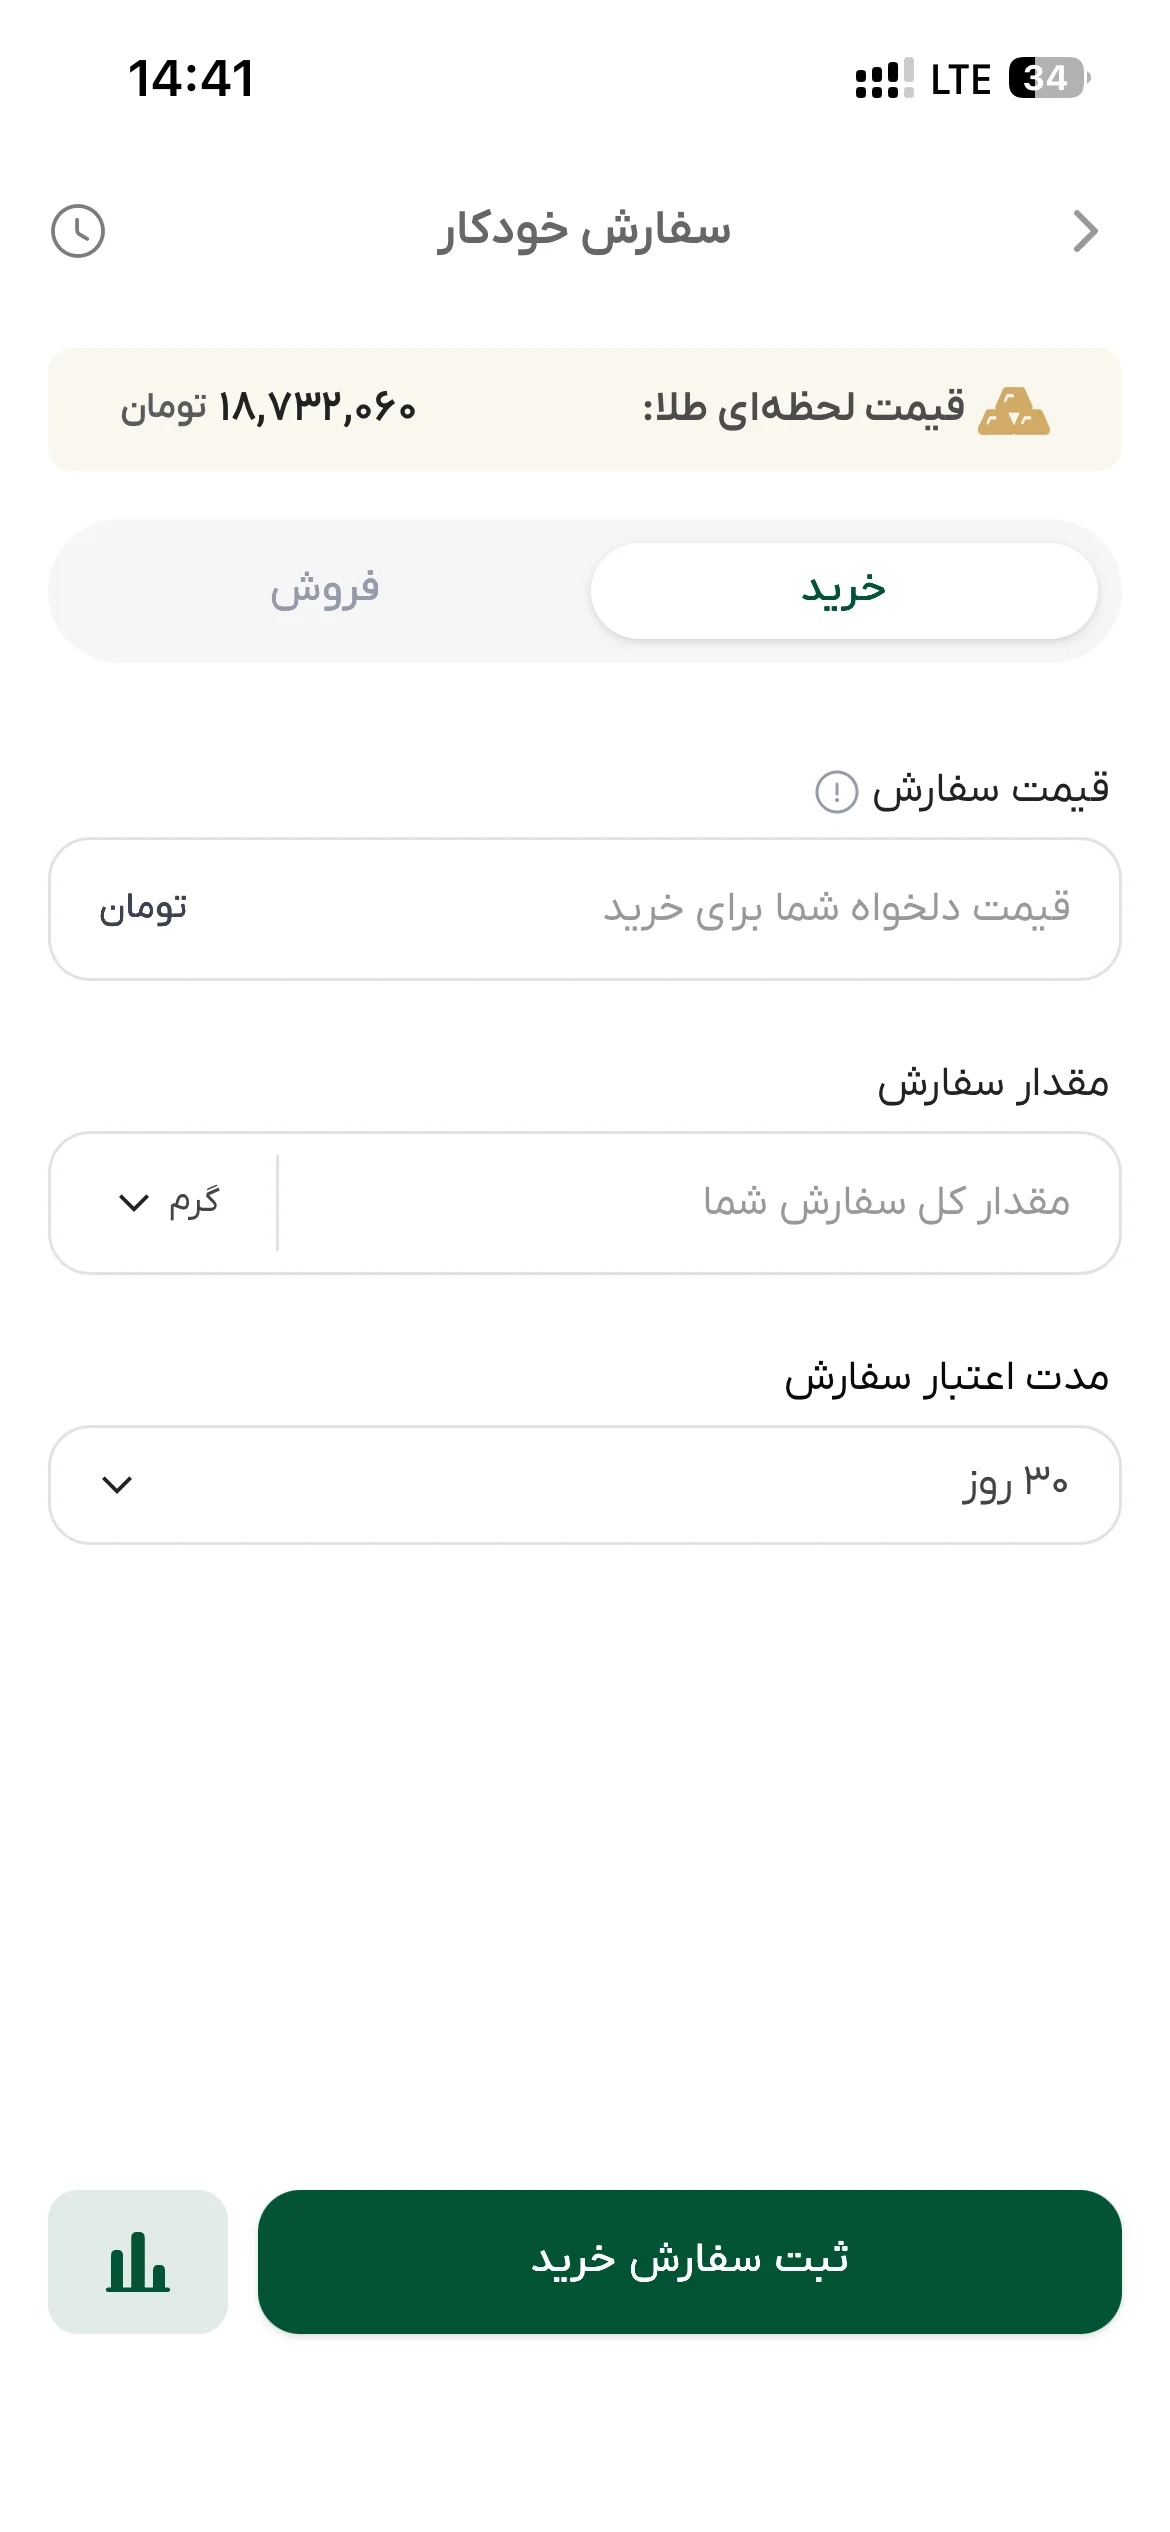The height and width of the screenshot is (2532, 1170).
Task: Tap the battery indicator in status bar
Action: pyautogui.click(x=1049, y=78)
